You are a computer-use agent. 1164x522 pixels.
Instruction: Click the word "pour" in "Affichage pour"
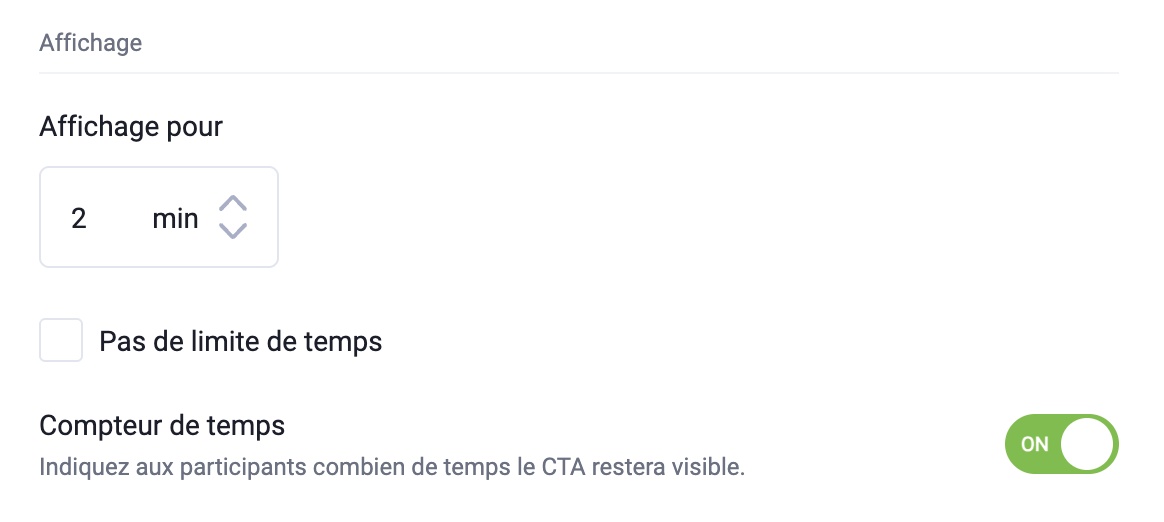(195, 128)
